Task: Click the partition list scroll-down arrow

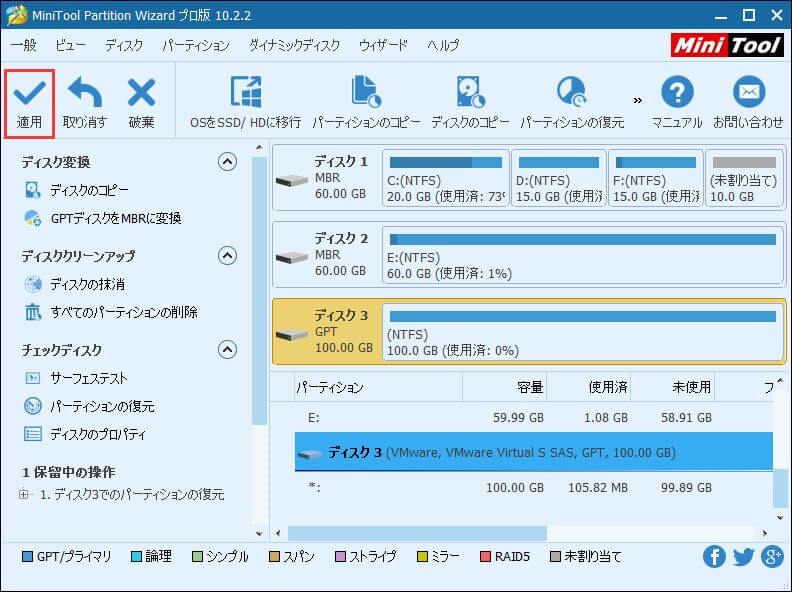Action: pyautogui.click(x=780, y=518)
